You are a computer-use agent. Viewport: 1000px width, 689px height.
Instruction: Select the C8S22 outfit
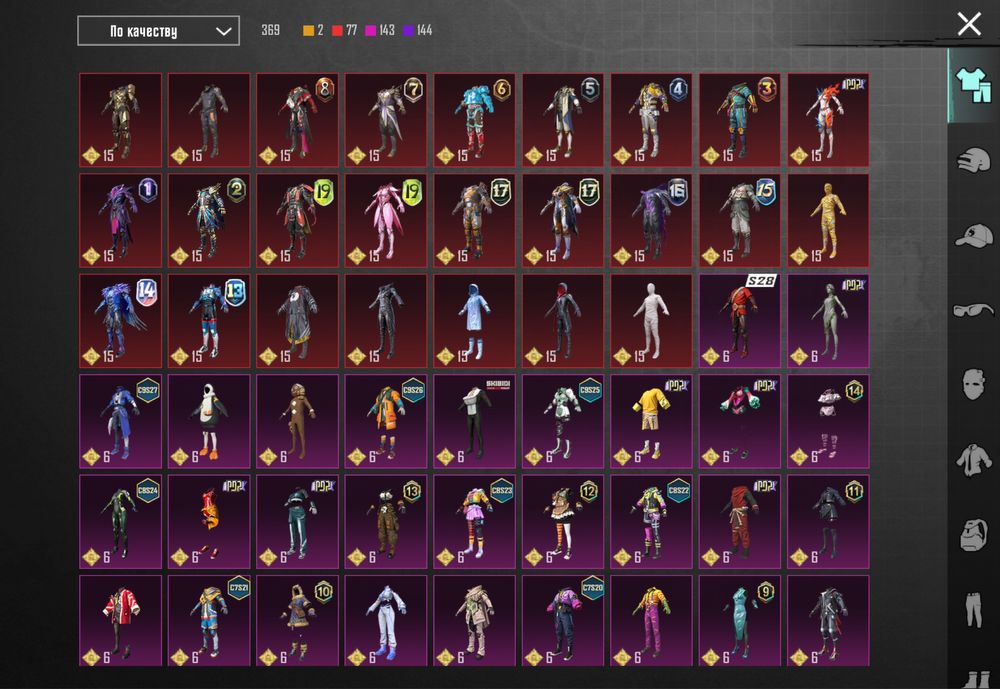click(652, 522)
